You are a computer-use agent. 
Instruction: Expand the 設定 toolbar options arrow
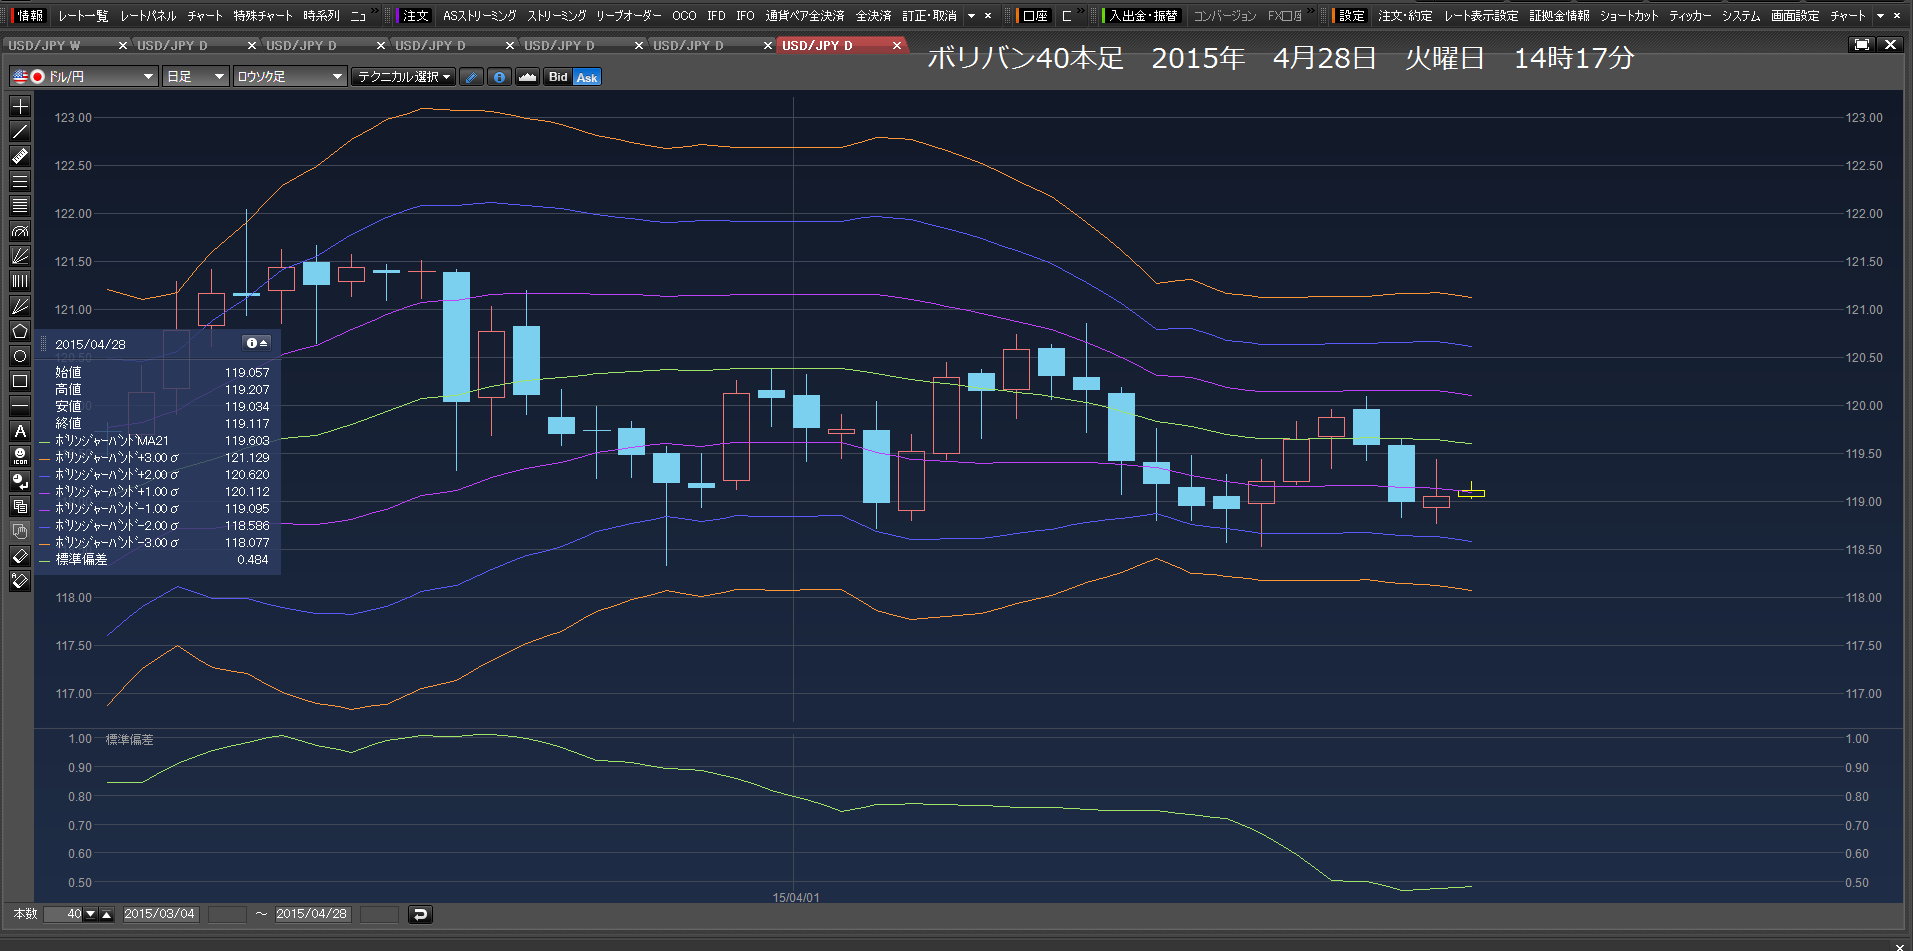(x=1880, y=16)
